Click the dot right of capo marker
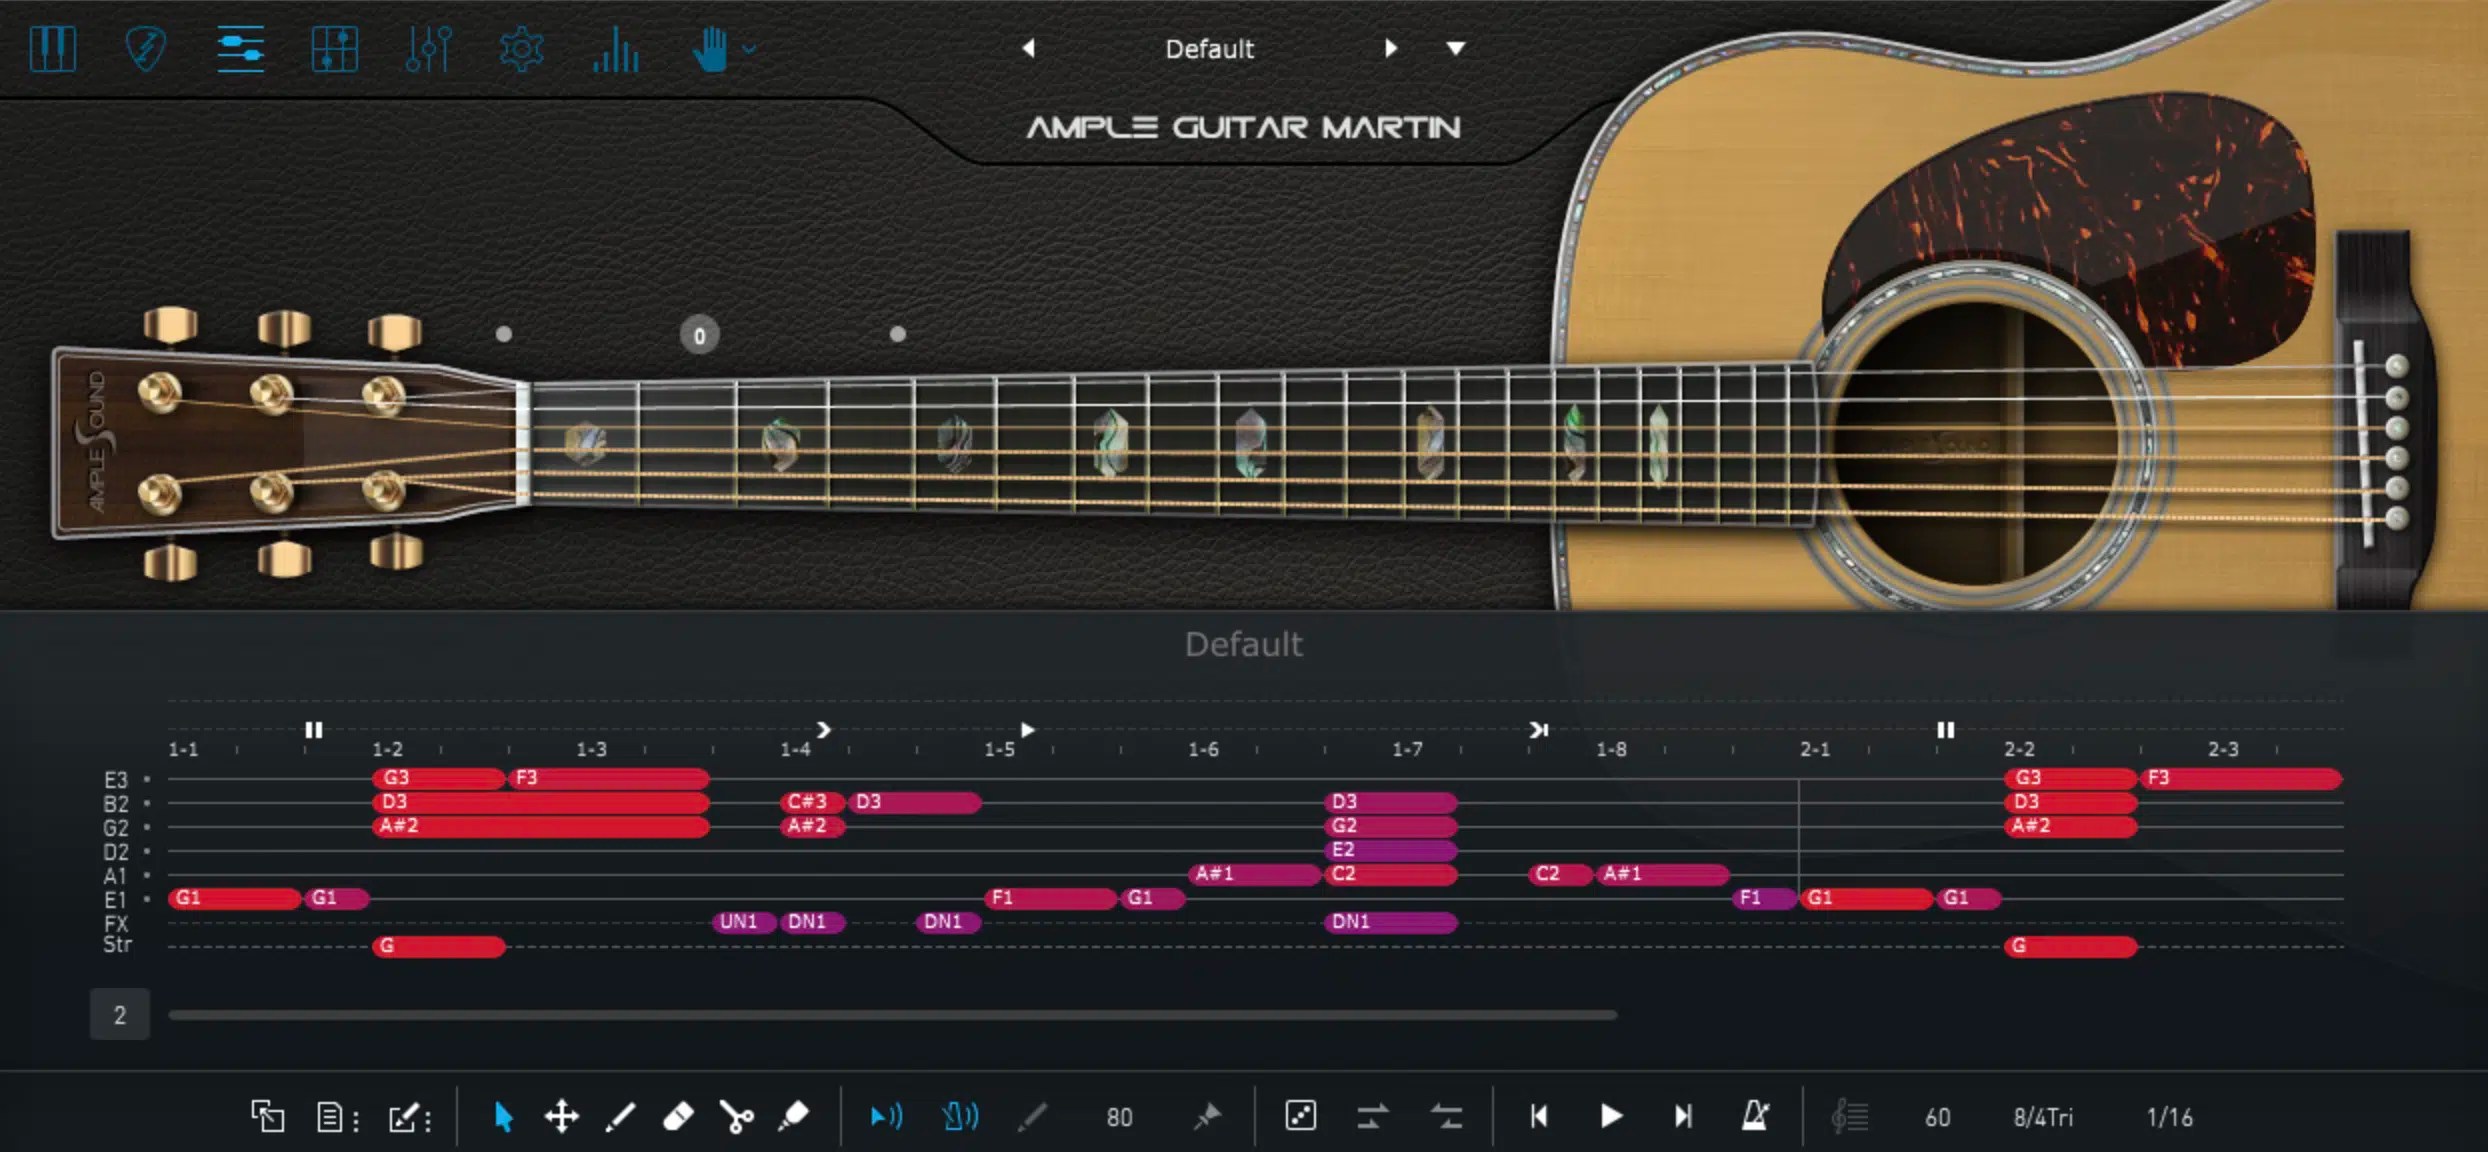 tap(898, 334)
